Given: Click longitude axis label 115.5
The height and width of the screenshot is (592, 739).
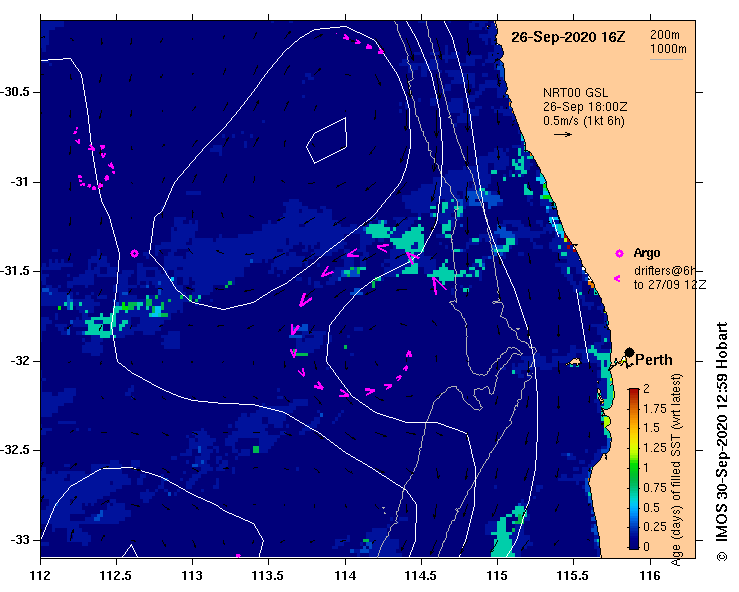Looking at the screenshot, I should pyautogui.click(x=573, y=576).
